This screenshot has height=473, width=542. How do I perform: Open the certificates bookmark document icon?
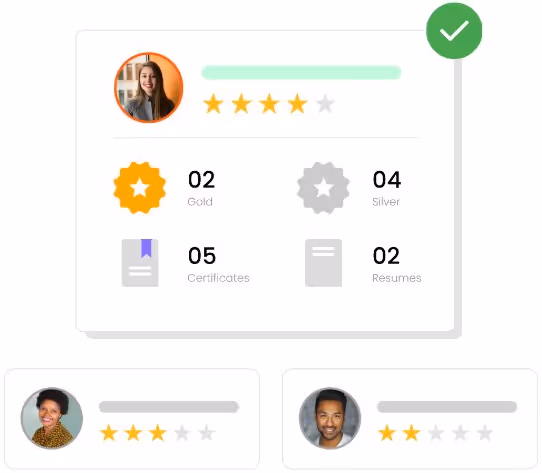[140, 263]
